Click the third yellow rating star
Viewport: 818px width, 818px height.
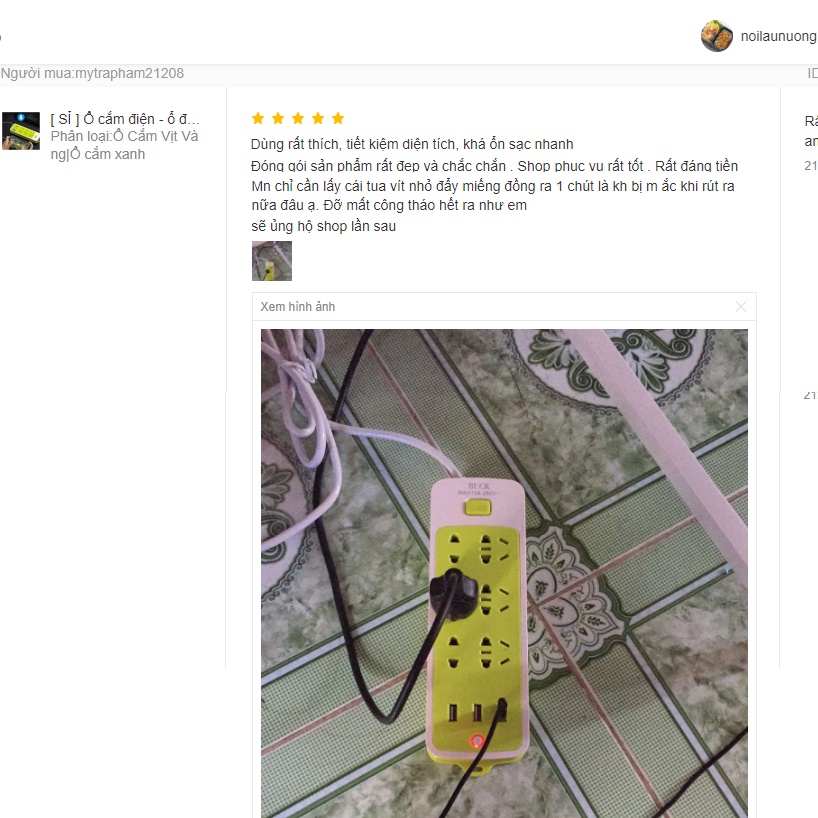tap(298, 118)
